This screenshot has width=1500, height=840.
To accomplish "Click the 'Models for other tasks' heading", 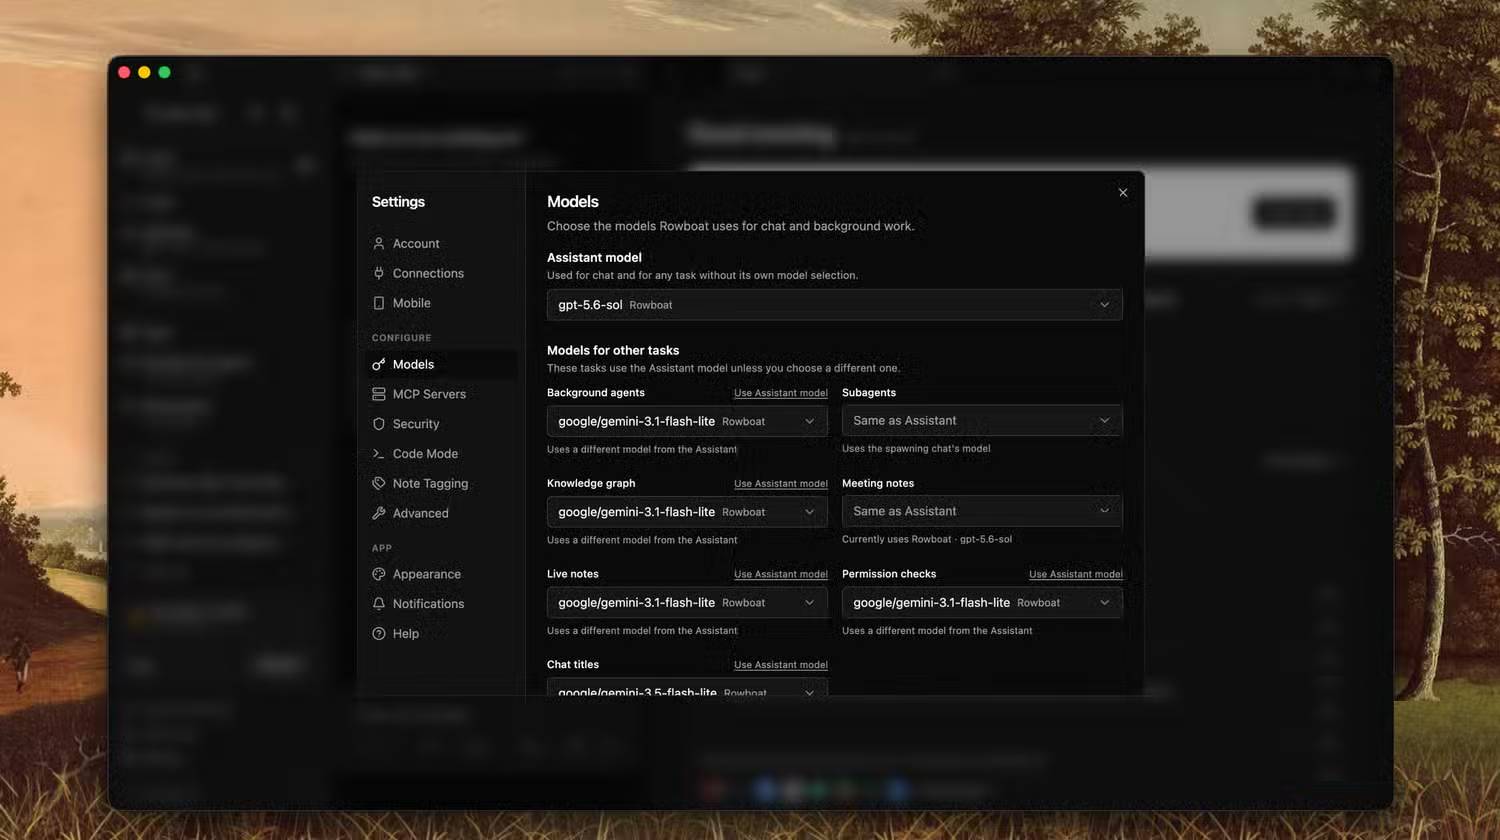I will pos(613,351).
